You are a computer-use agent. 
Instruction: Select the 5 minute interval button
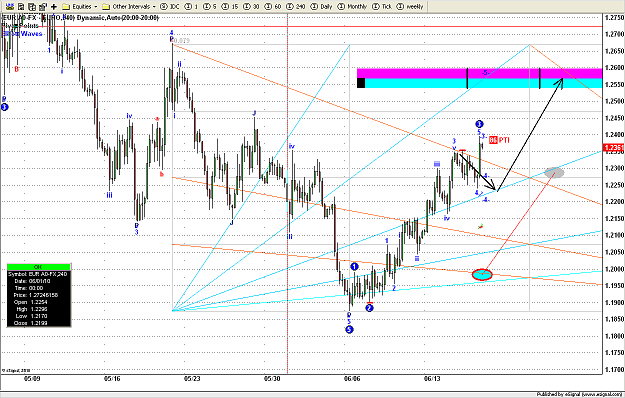click(x=209, y=6)
